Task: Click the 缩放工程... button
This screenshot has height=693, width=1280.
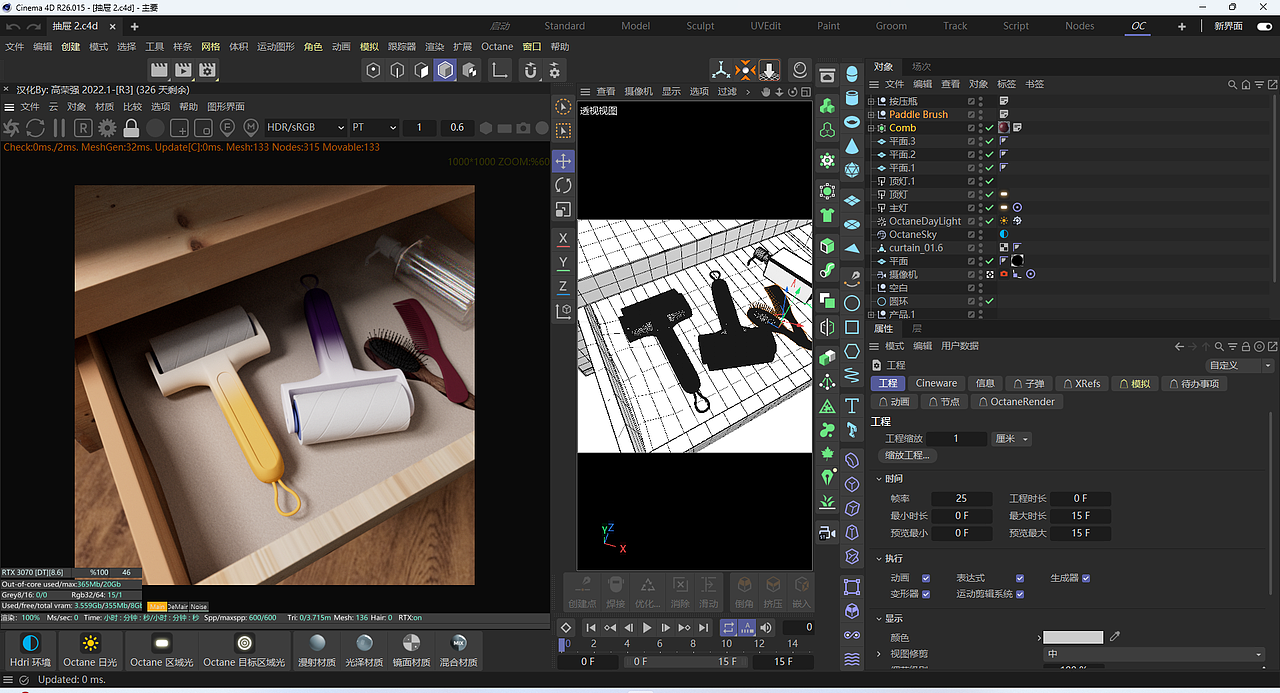Action: [x=907, y=455]
